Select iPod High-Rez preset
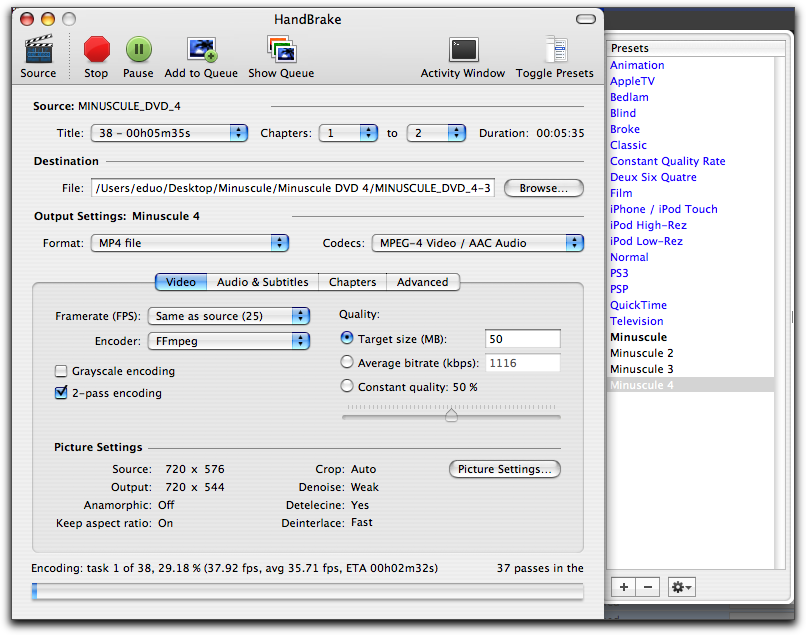The width and height of the screenshot is (806, 635). click(x=690, y=225)
